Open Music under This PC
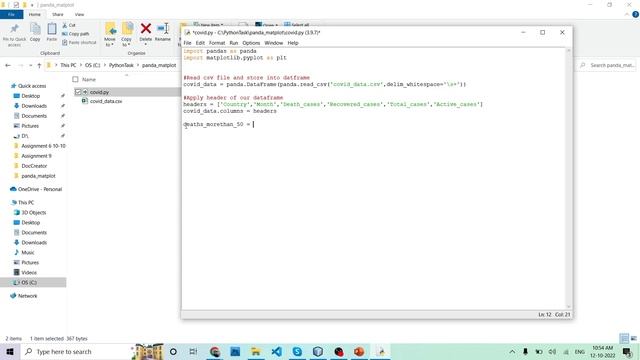 pos(28,253)
